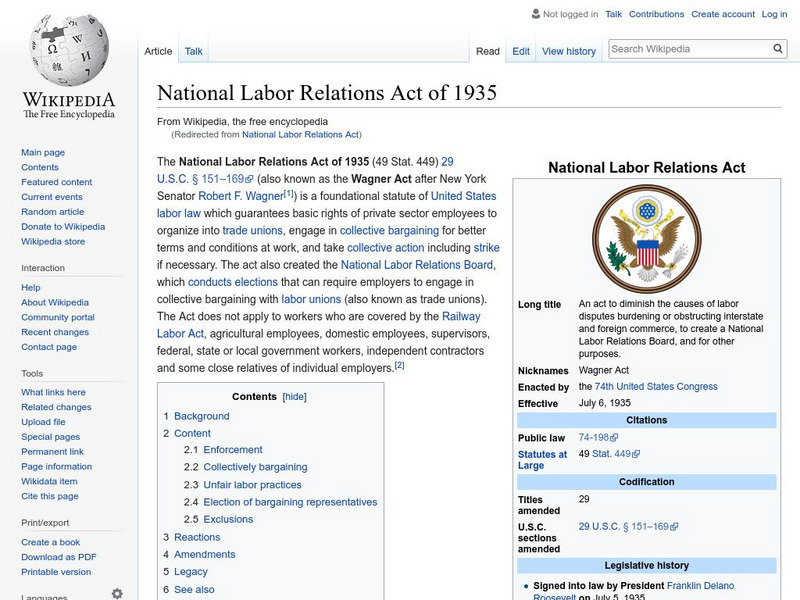Click Download as PDF
The width and height of the screenshot is (800, 600).
(59, 557)
